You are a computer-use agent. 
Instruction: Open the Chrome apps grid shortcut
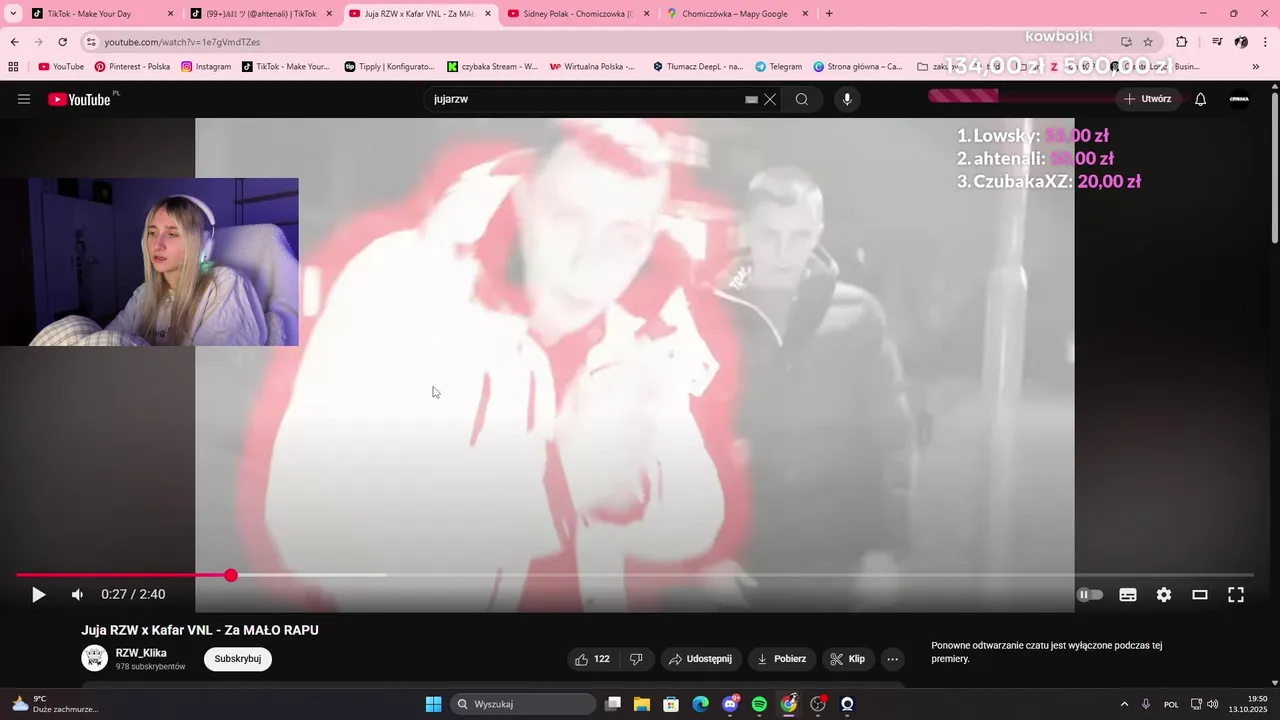point(13,67)
